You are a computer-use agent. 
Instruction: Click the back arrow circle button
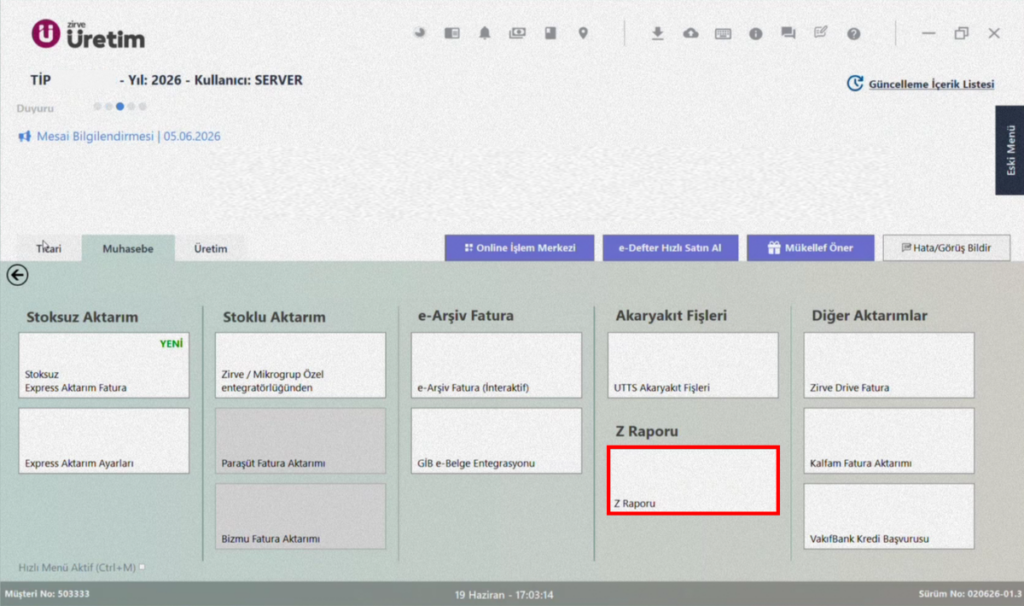click(x=18, y=275)
